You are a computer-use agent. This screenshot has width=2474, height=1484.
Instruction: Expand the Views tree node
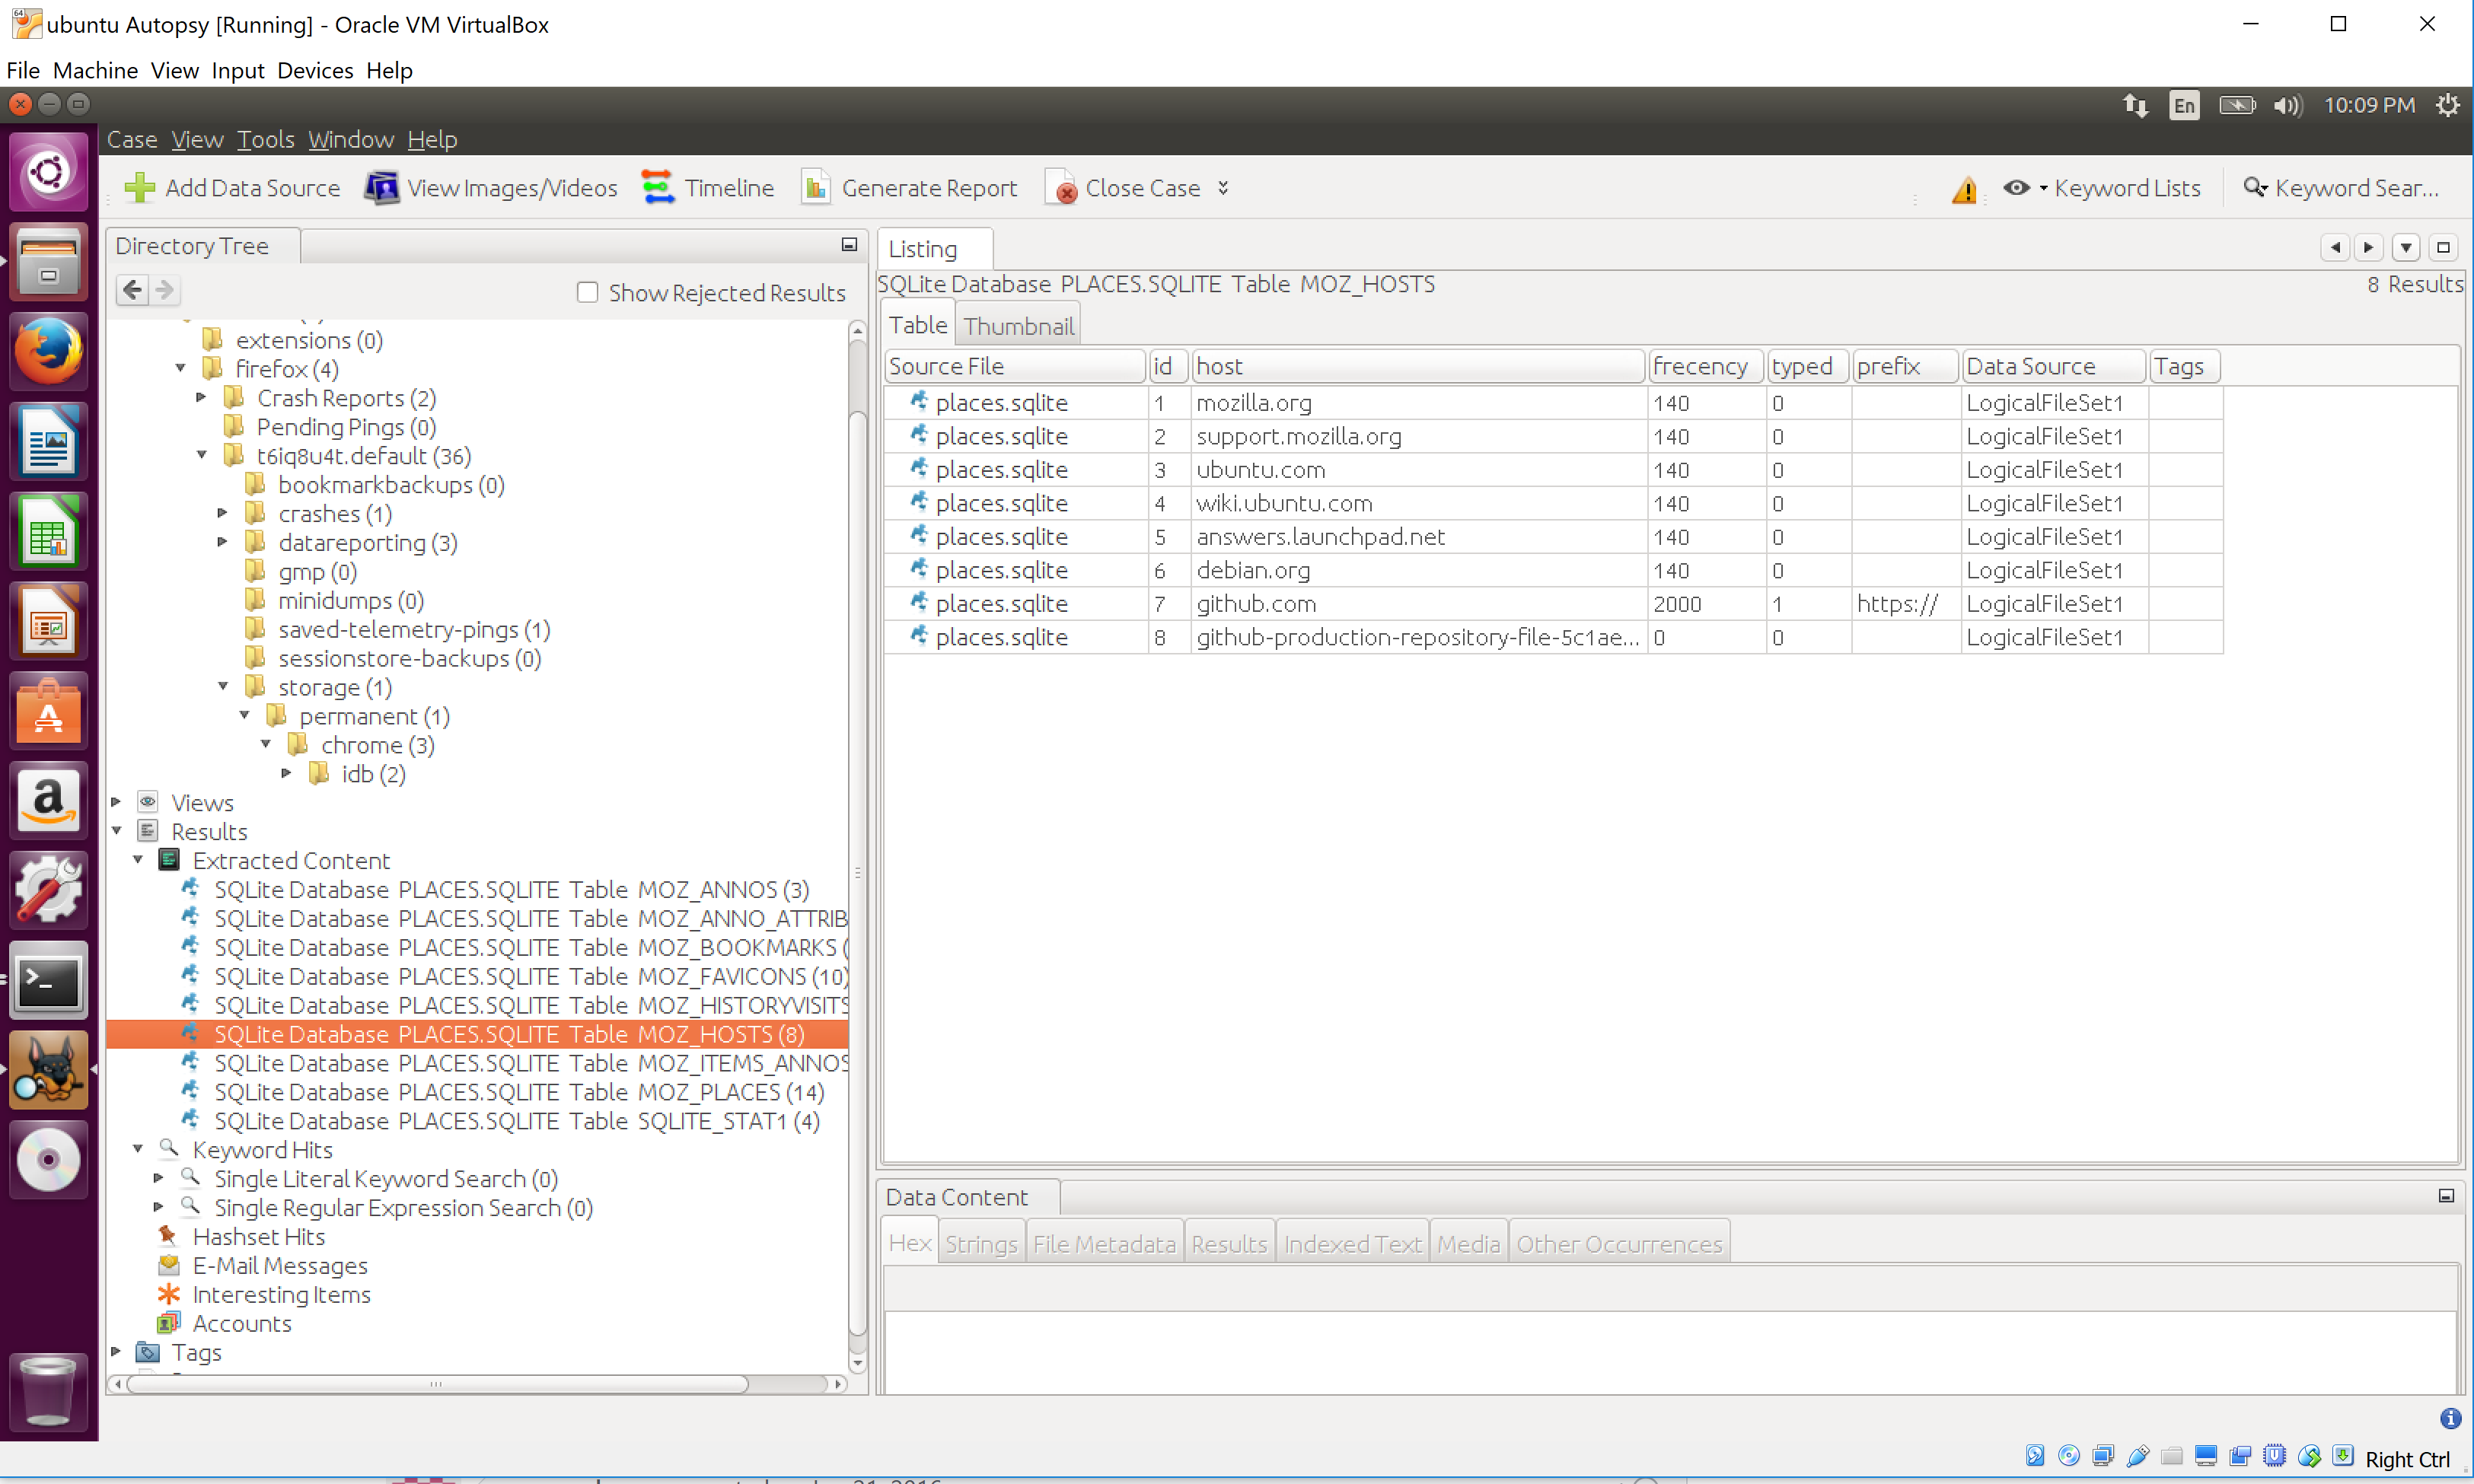[x=116, y=802]
